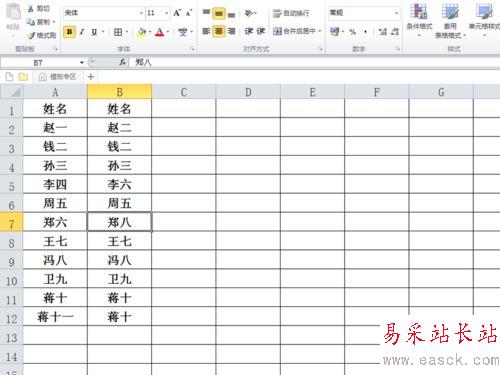Apply the yellow fill color bucket
Viewport: 500px width, 375px height.
coord(142,32)
